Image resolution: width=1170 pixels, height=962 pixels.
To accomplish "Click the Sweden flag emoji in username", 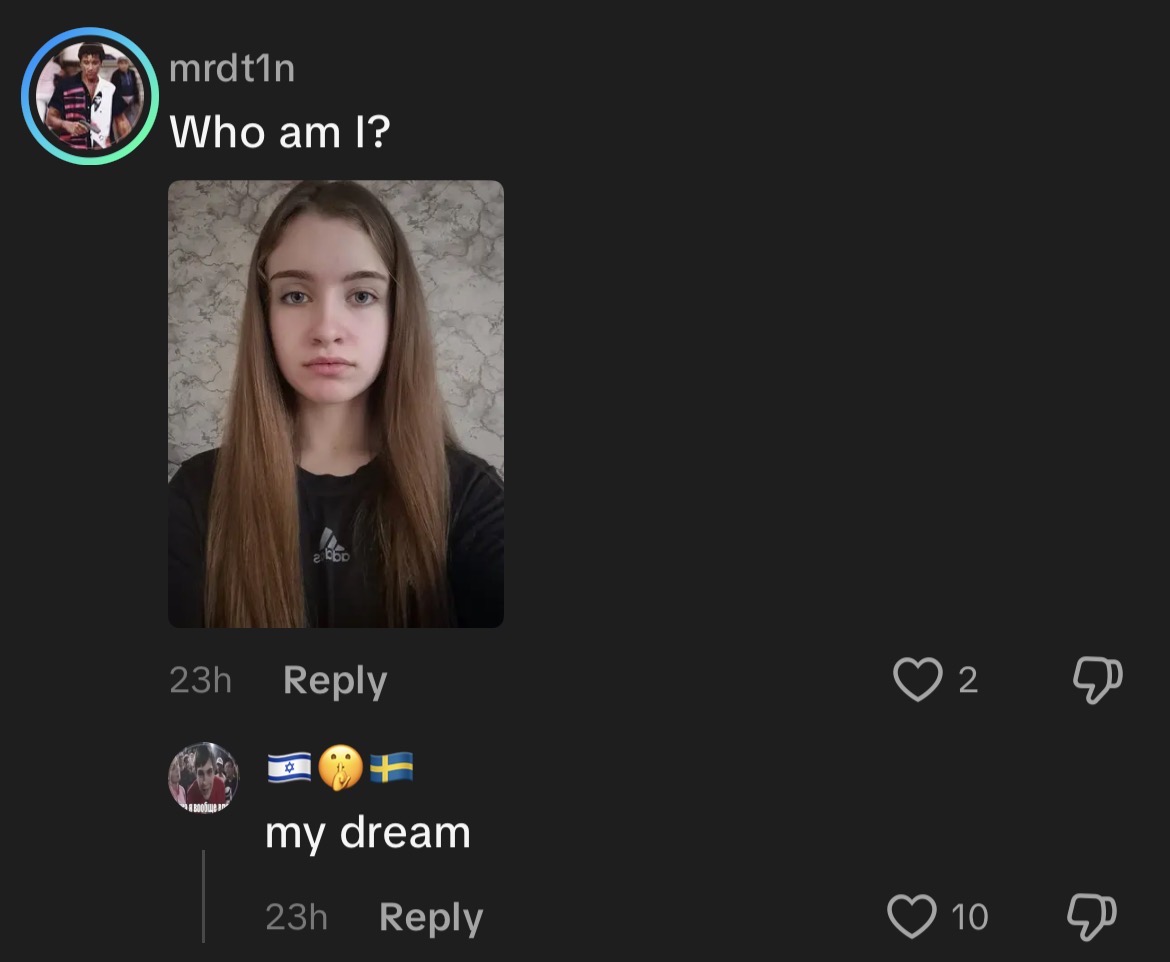I will coord(391,768).
